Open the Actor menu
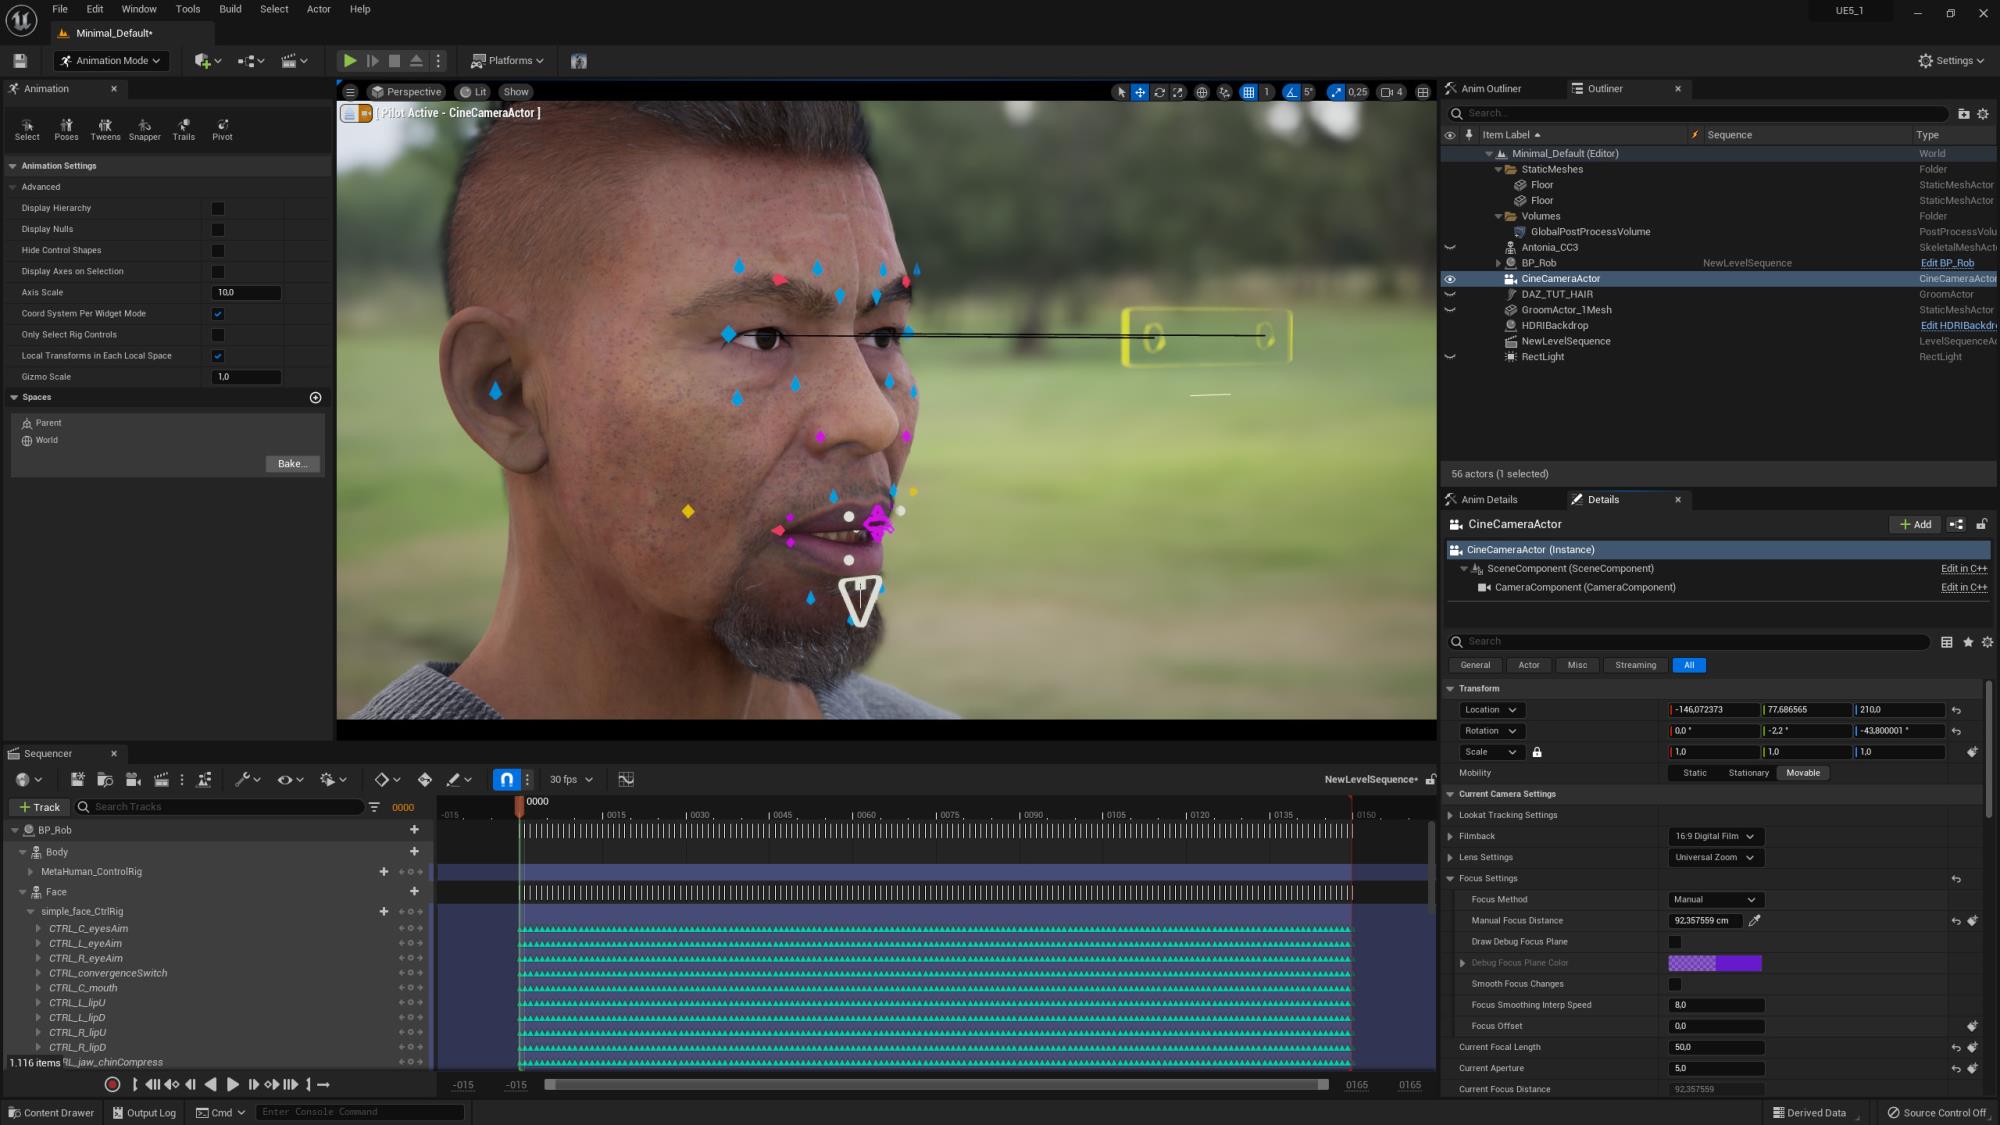2000x1125 pixels. 318,9
